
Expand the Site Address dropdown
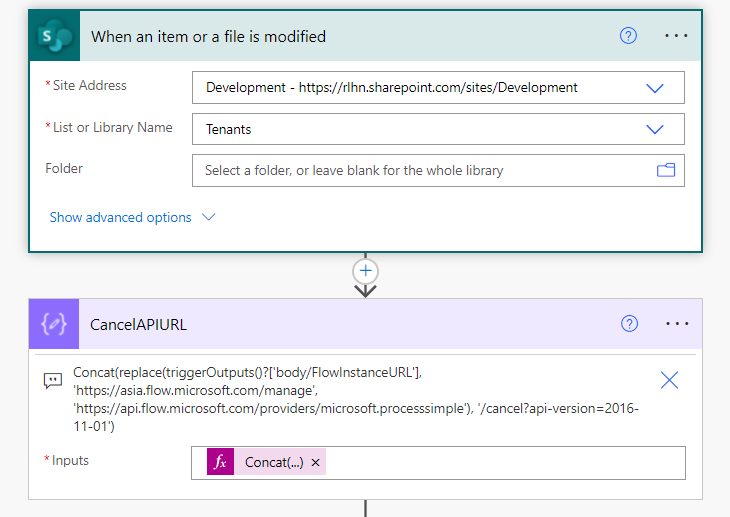[x=655, y=88]
